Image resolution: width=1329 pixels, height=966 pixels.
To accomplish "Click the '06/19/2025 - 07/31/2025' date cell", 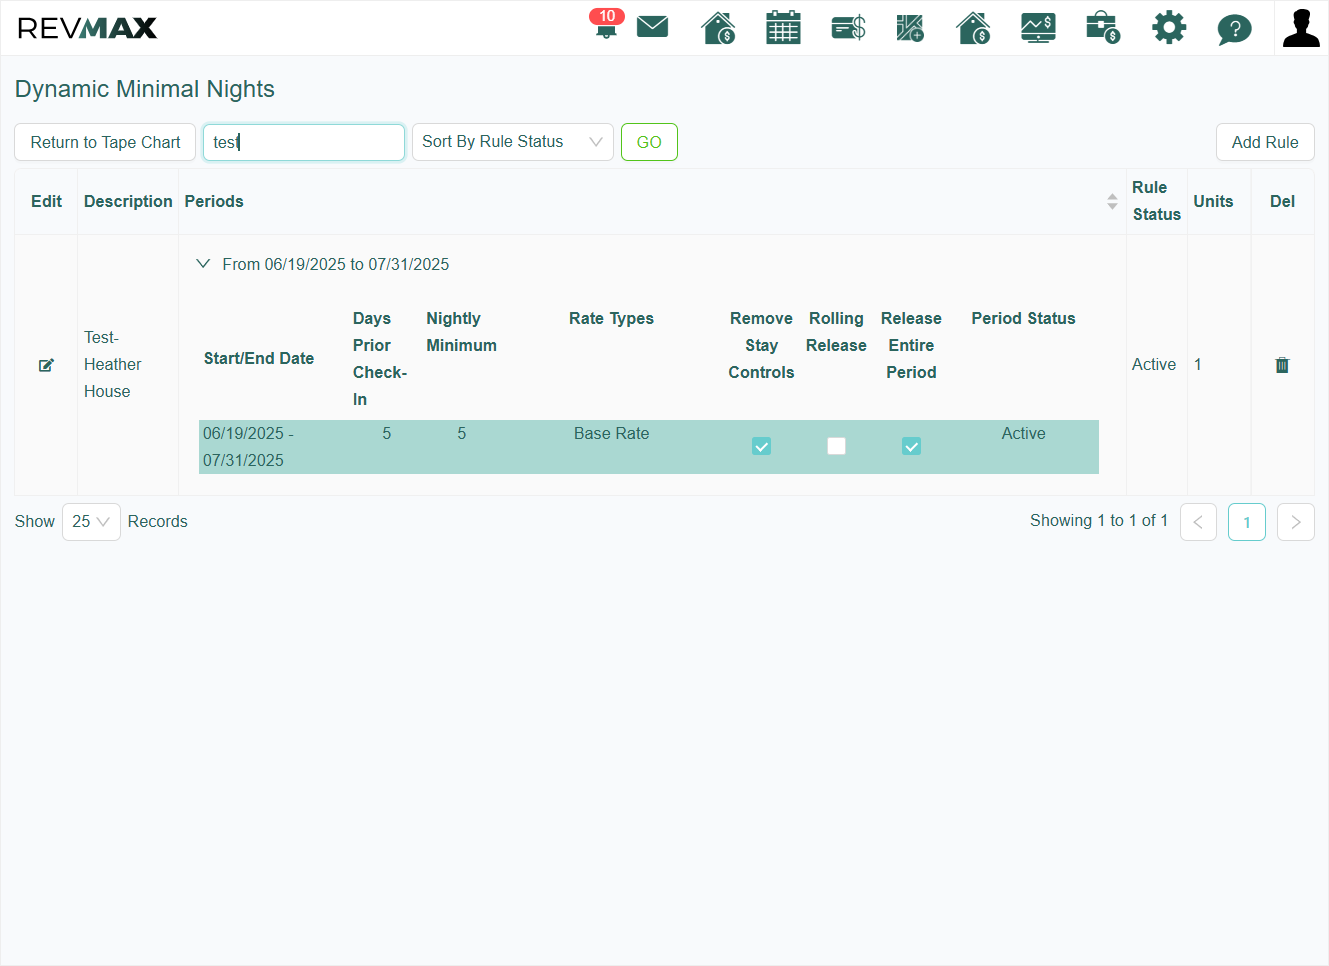I will pyautogui.click(x=248, y=447).
